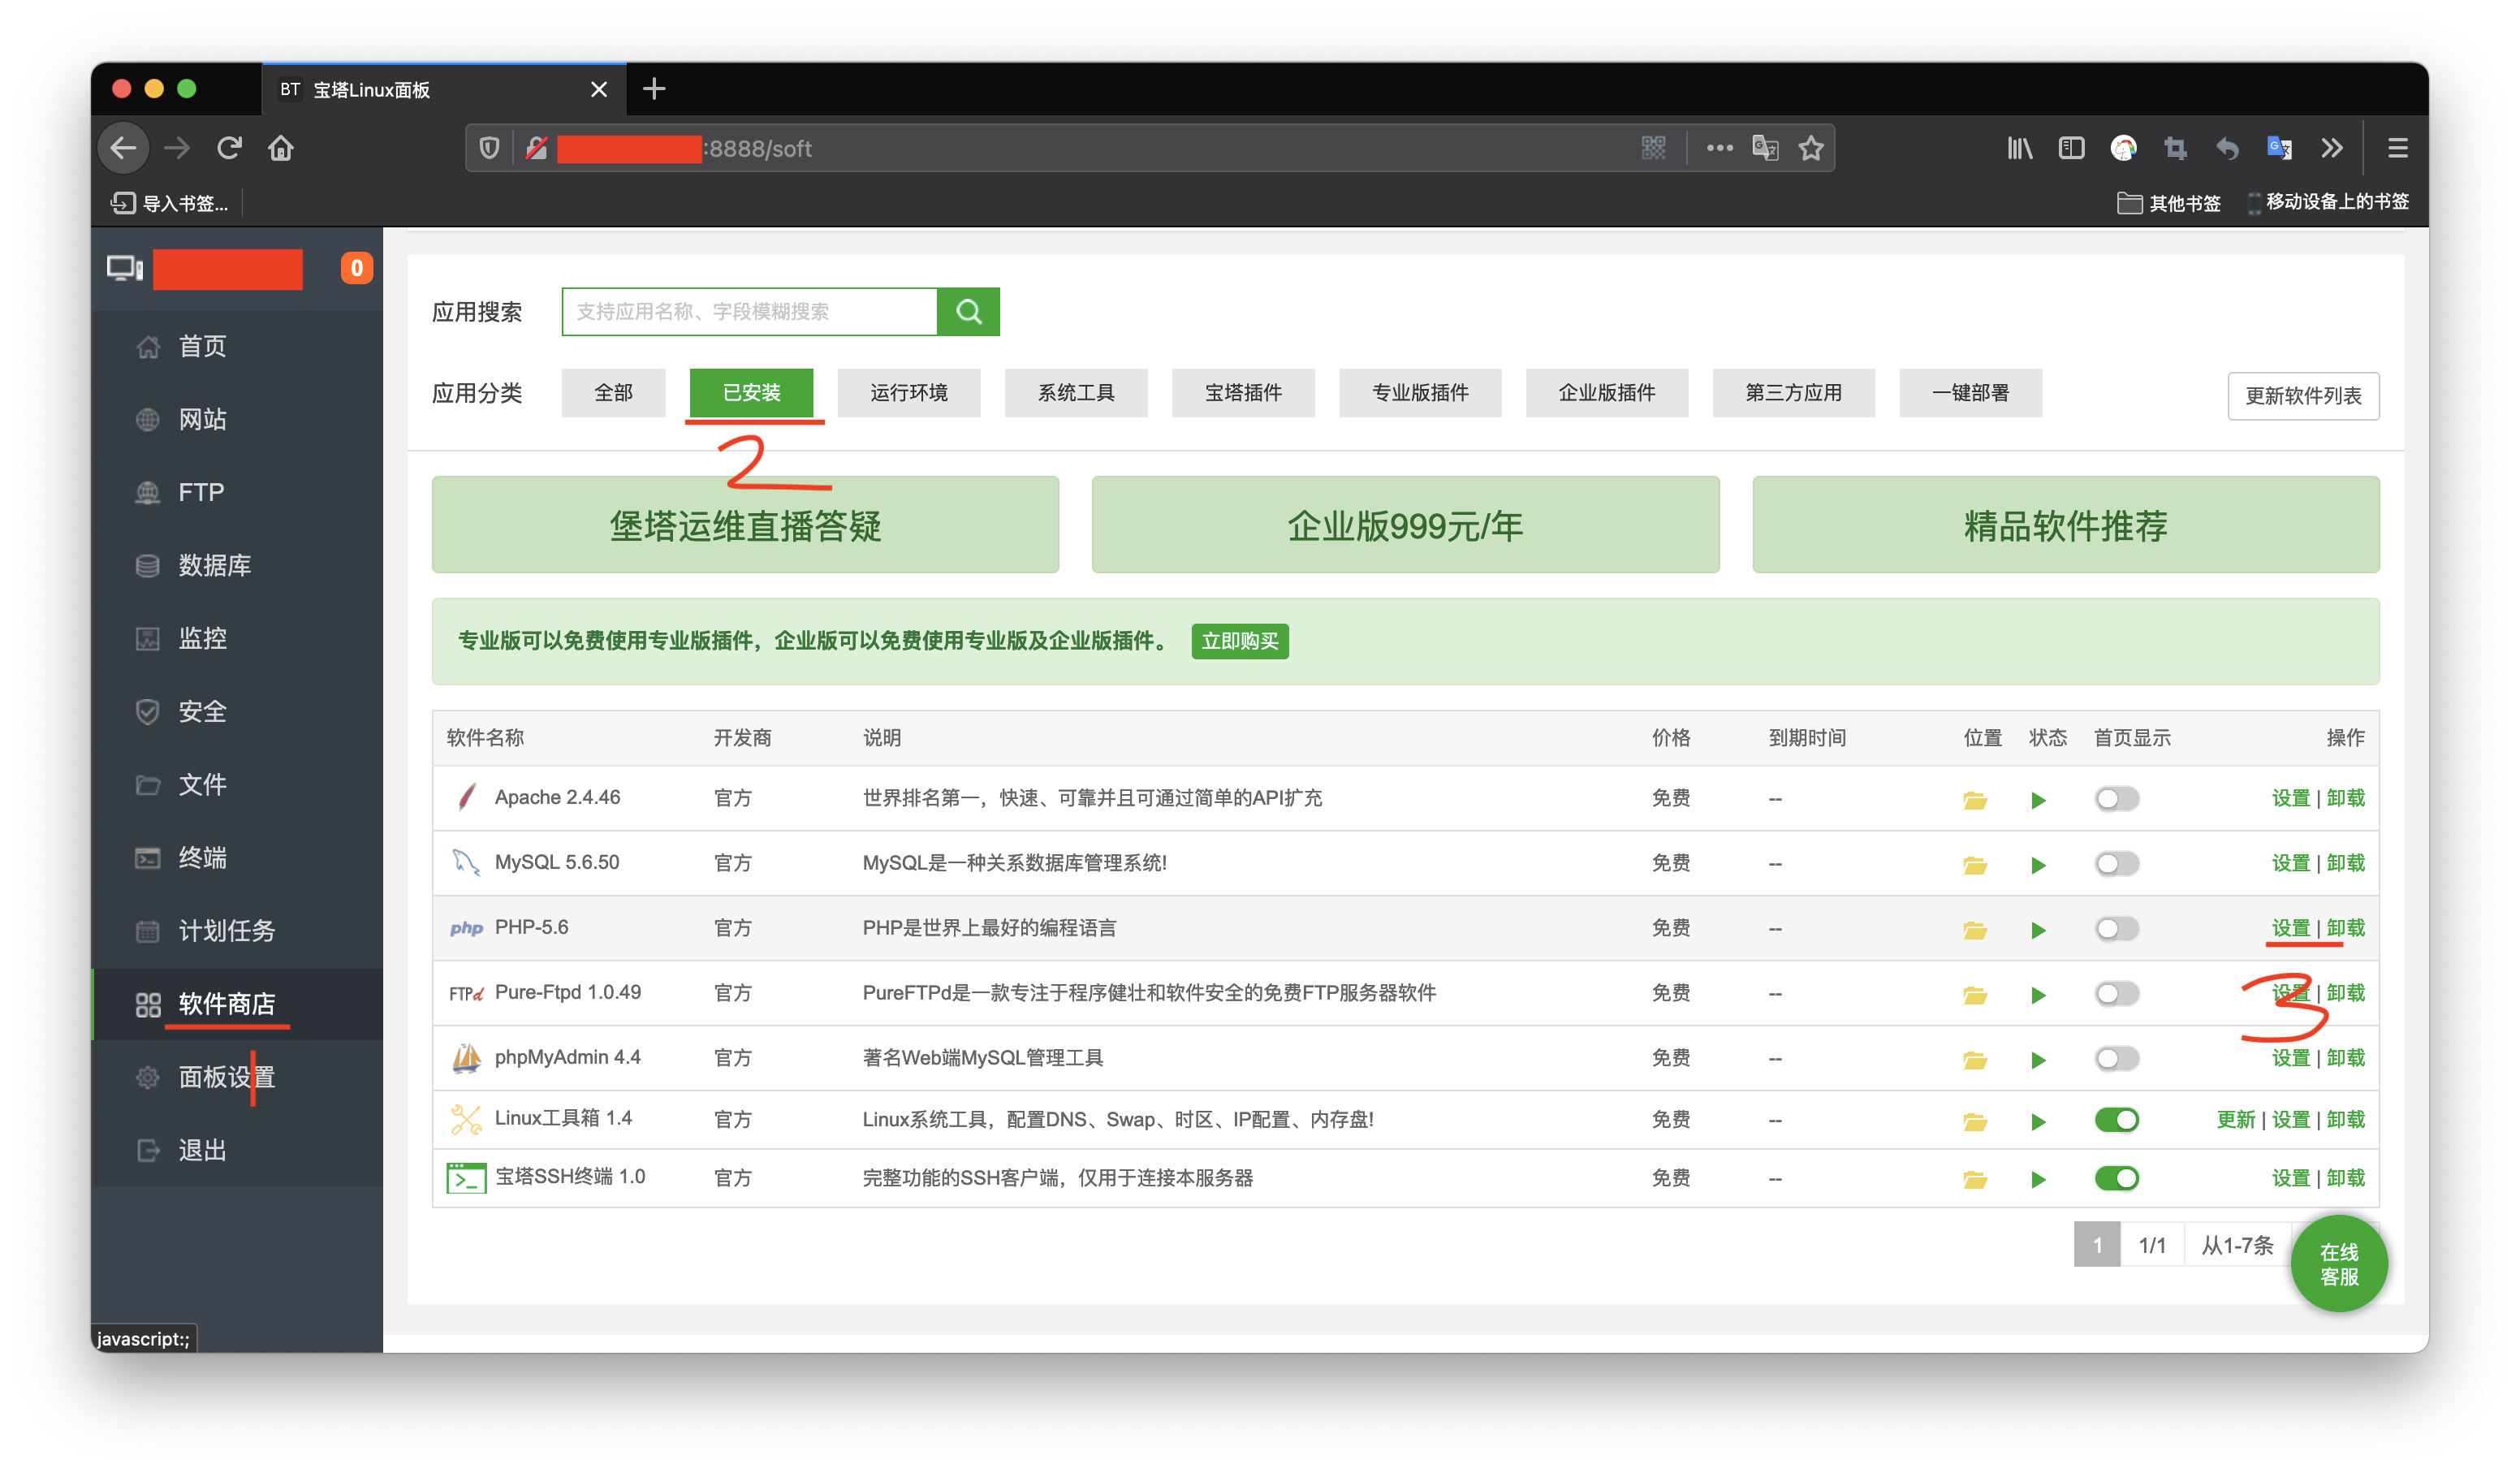Switch to the 一键部署 category tab

[1970, 392]
